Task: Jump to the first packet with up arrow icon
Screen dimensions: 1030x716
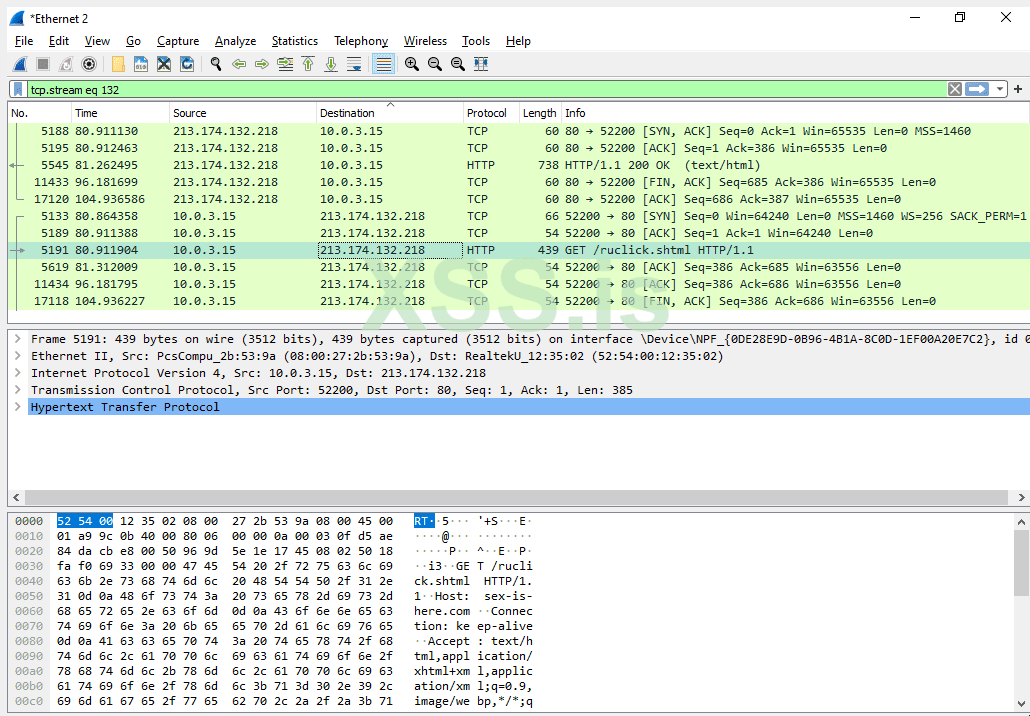Action: [x=307, y=64]
